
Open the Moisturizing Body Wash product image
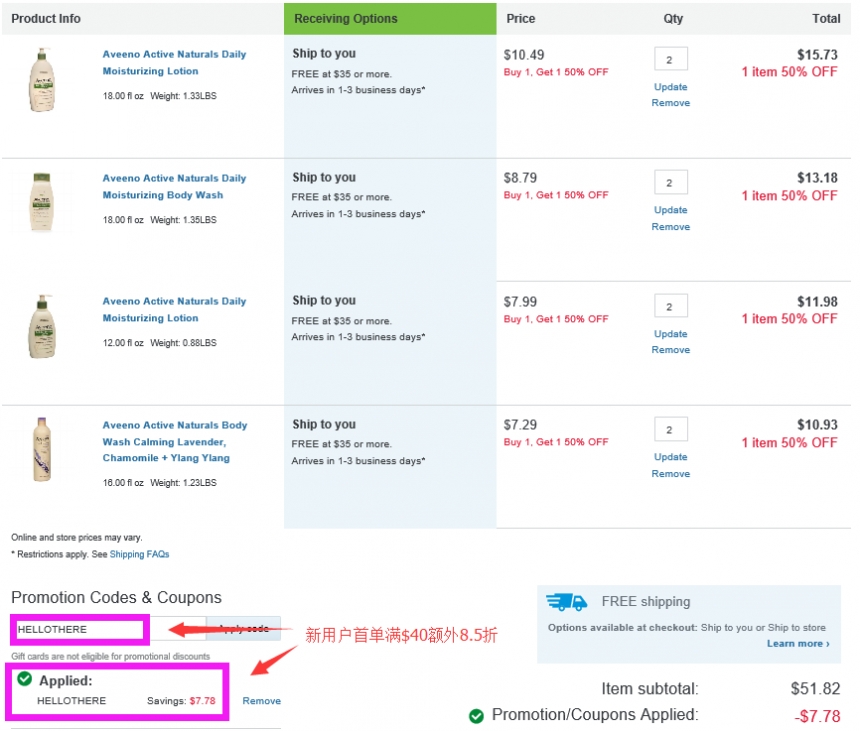pos(42,201)
